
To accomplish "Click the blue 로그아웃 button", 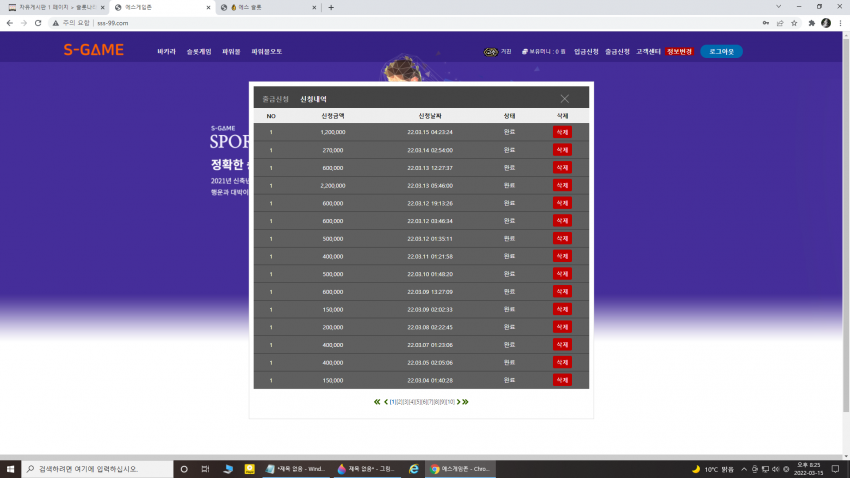I will point(721,51).
